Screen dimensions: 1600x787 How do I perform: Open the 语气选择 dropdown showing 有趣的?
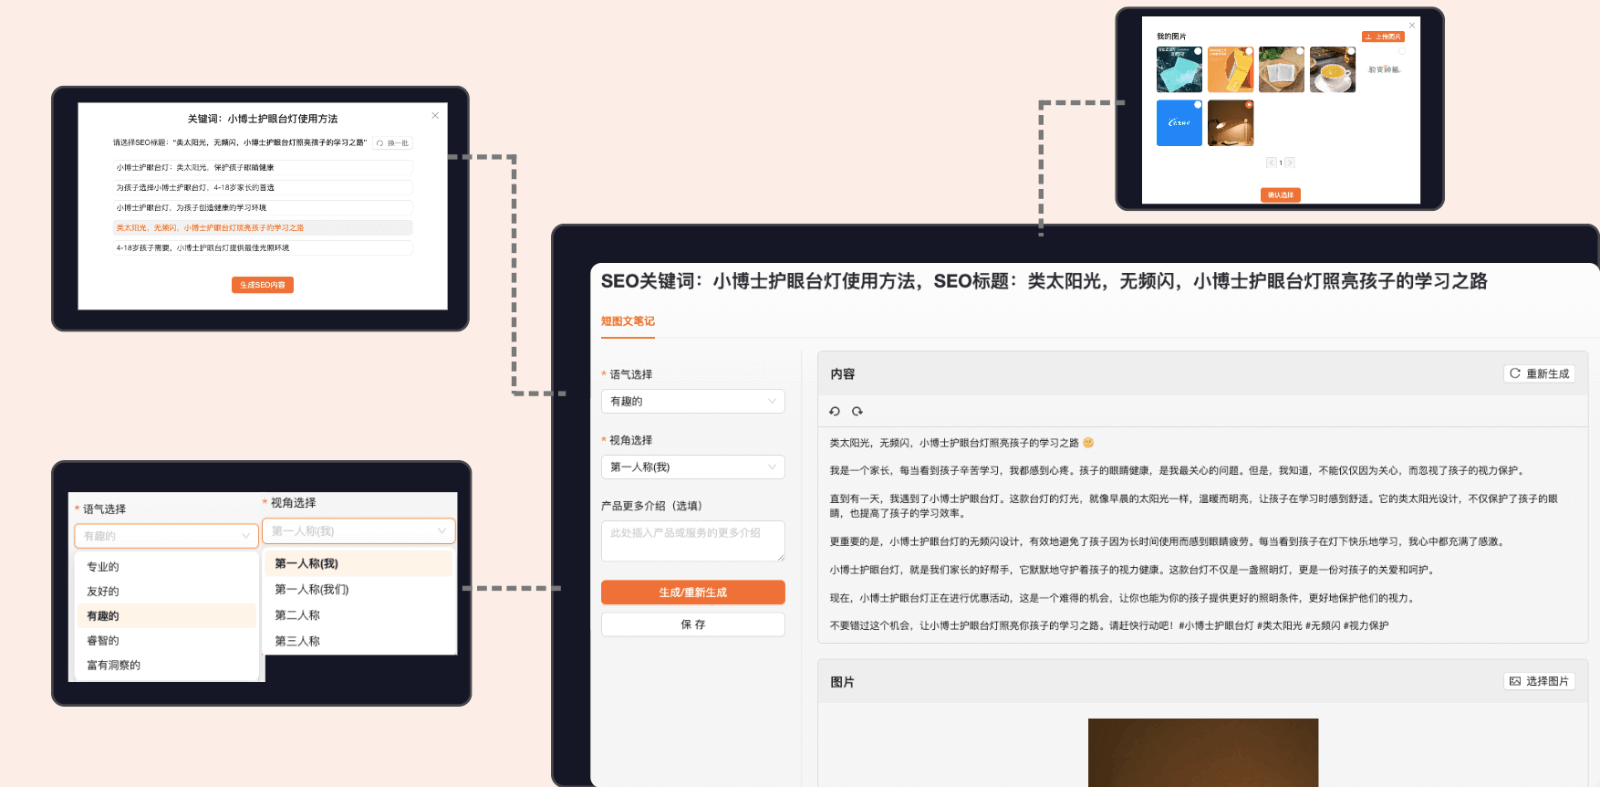(x=693, y=401)
